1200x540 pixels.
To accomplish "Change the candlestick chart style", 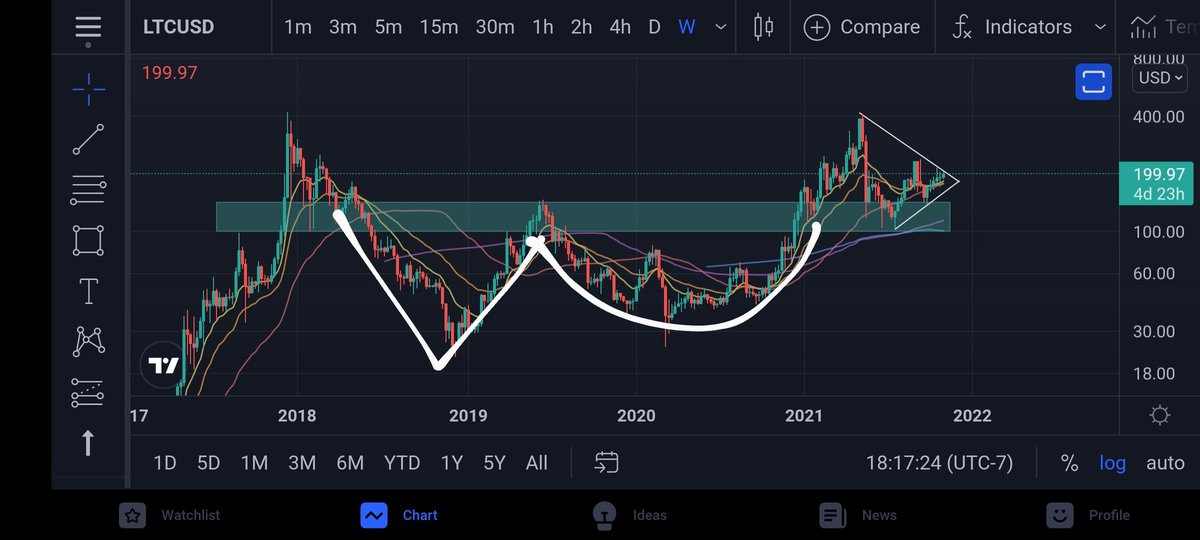I will [x=764, y=27].
